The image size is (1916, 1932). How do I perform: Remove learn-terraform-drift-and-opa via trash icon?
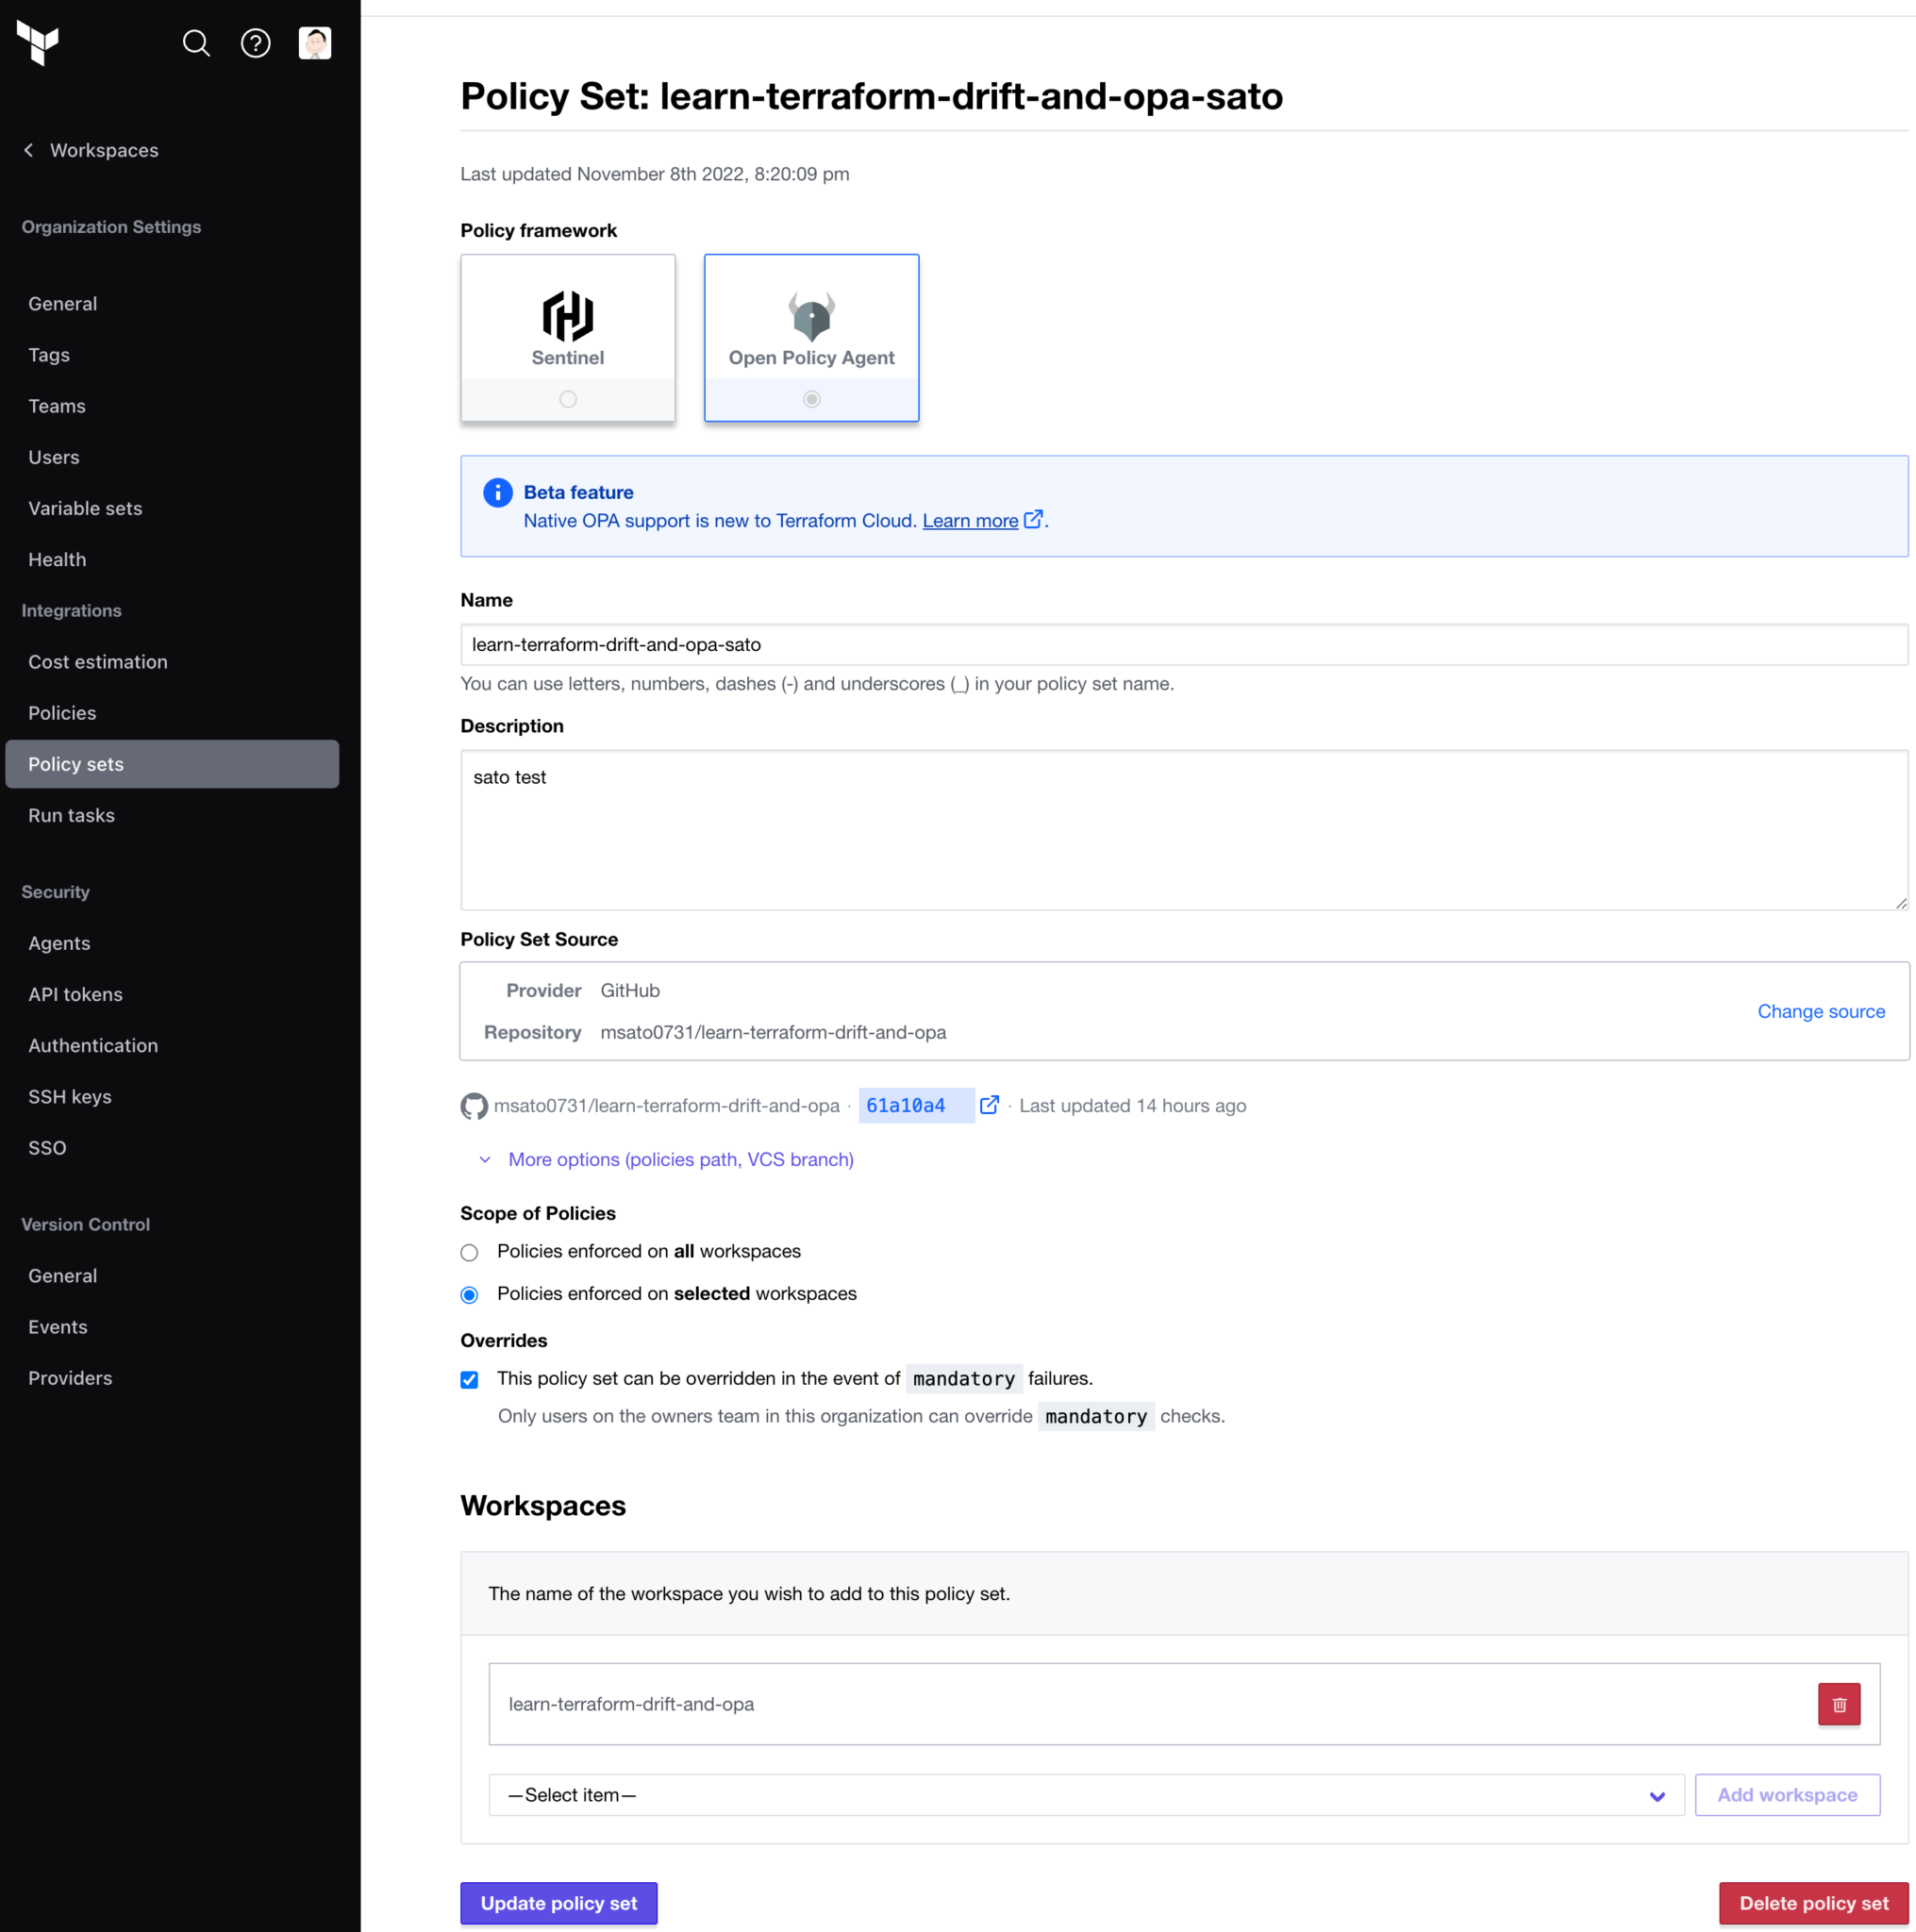[x=1839, y=1703]
